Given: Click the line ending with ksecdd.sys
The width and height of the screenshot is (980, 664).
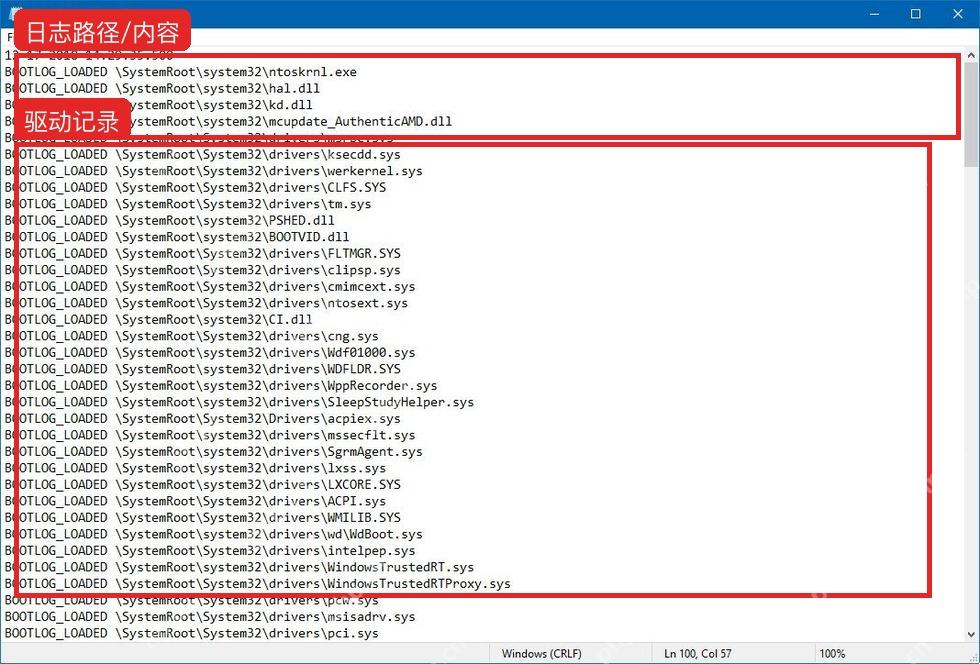Looking at the screenshot, I should [202, 154].
